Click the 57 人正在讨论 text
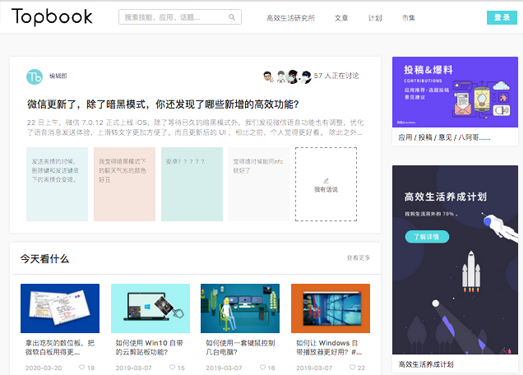This screenshot has height=375, width=523. [336, 76]
